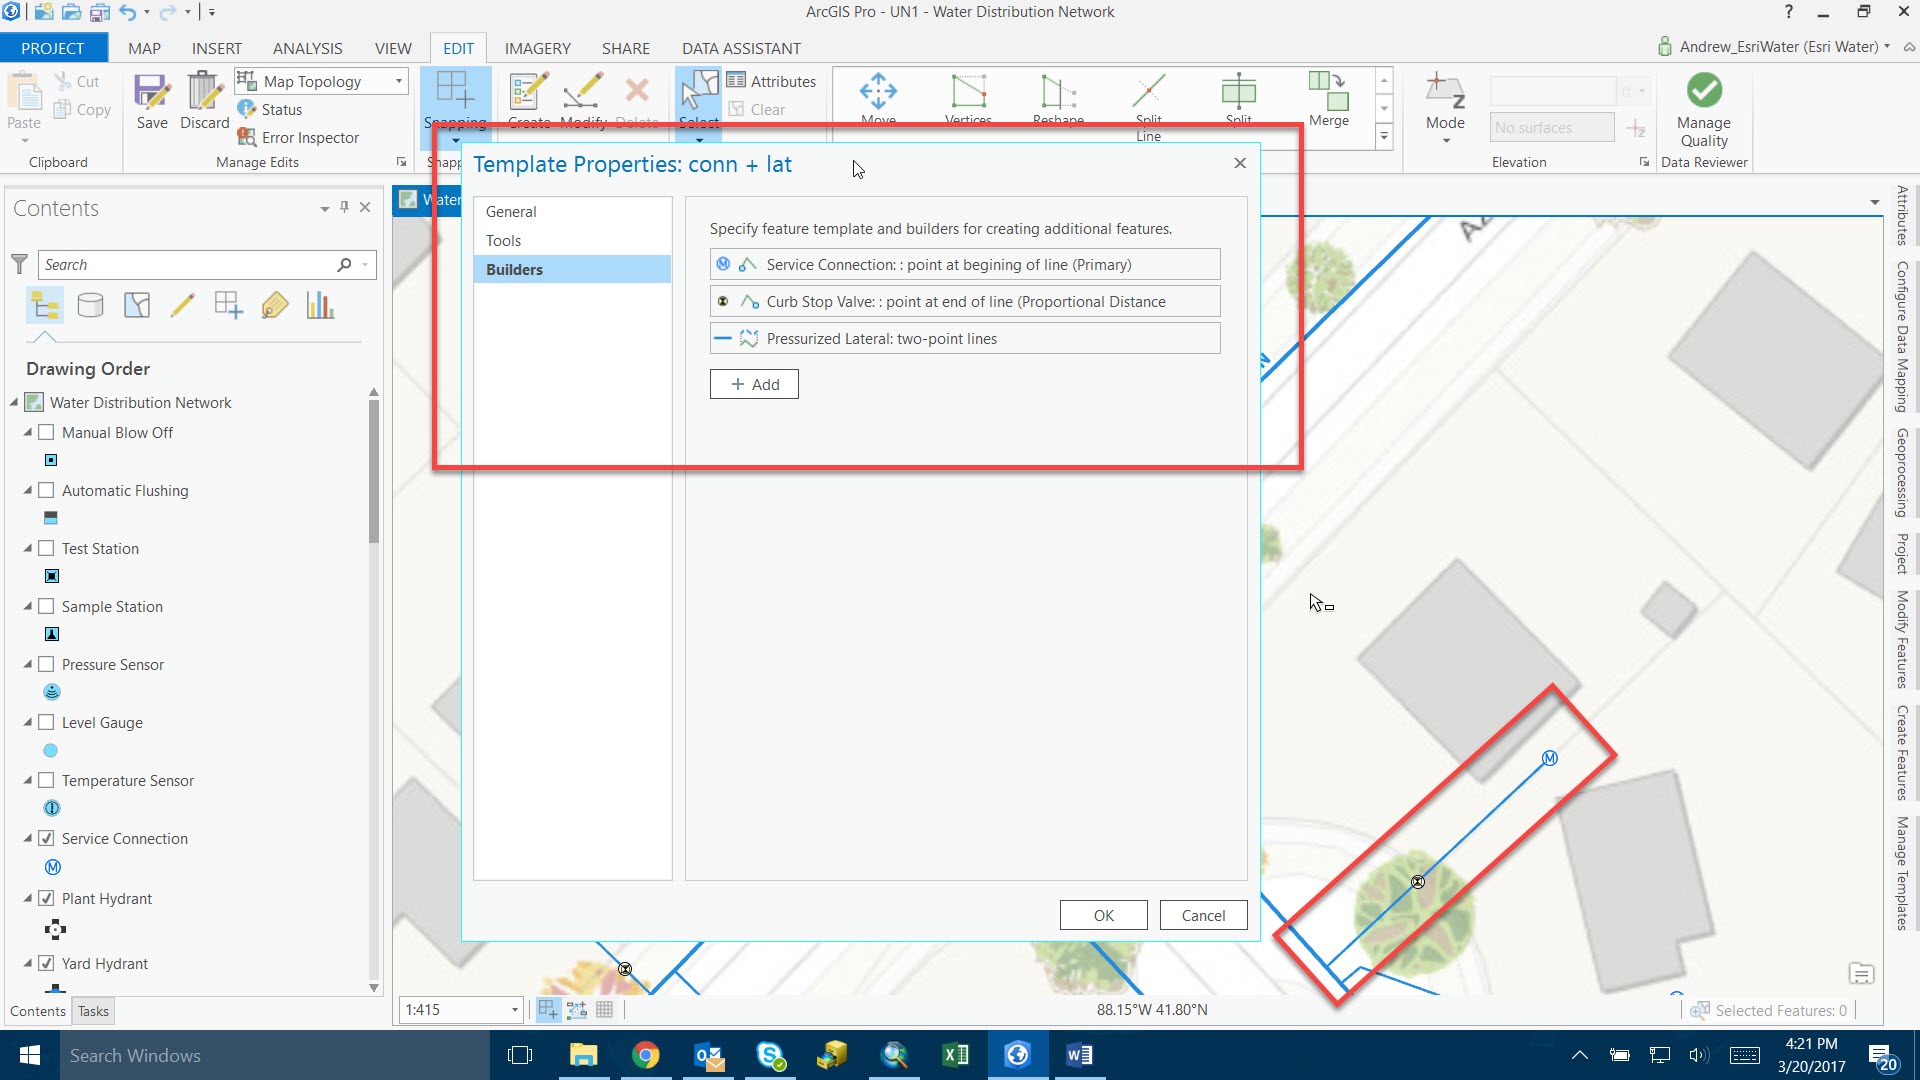
Task: Click the Copy tool in Clipboard
Action: [x=82, y=109]
